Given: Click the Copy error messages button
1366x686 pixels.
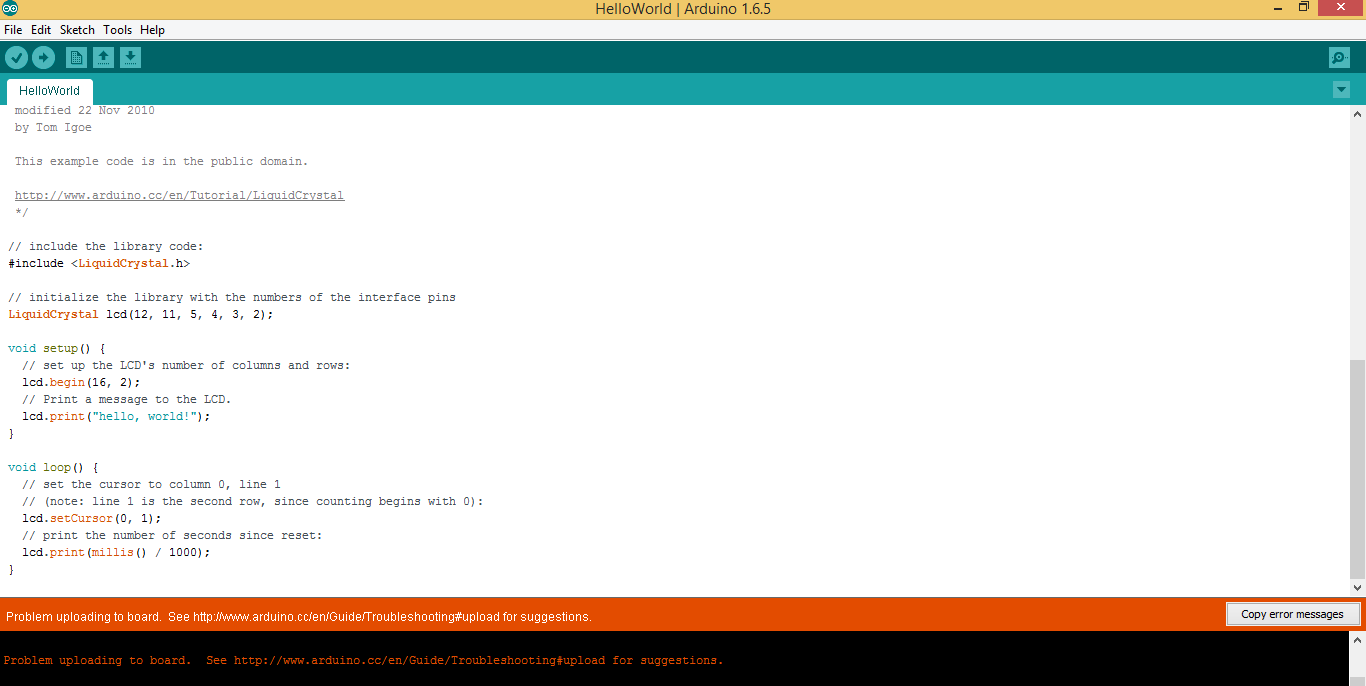Looking at the screenshot, I should click(x=1292, y=614).
